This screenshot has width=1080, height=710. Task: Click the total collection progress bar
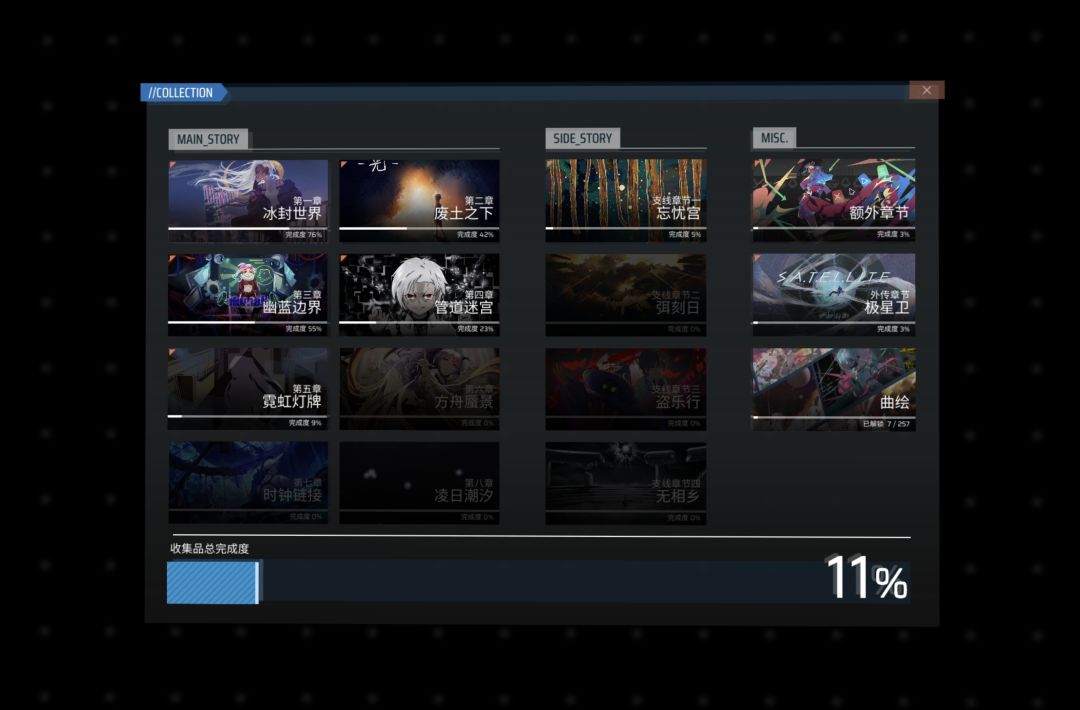click(538, 583)
